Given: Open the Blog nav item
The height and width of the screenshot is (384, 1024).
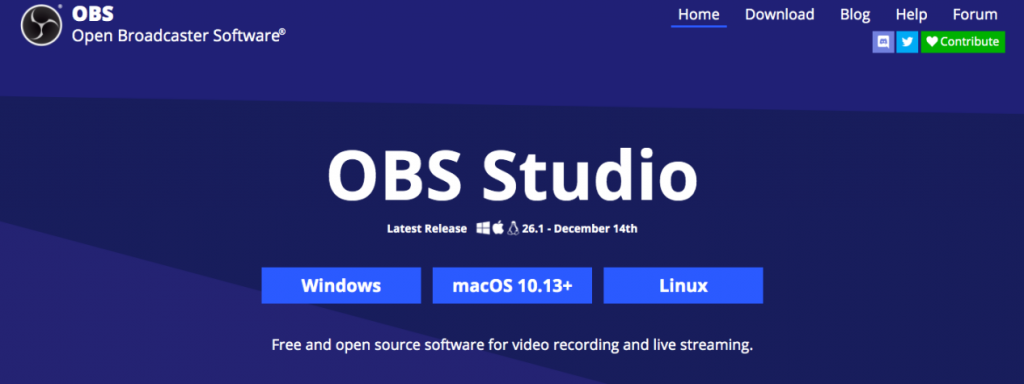Looking at the screenshot, I should click(855, 14).
